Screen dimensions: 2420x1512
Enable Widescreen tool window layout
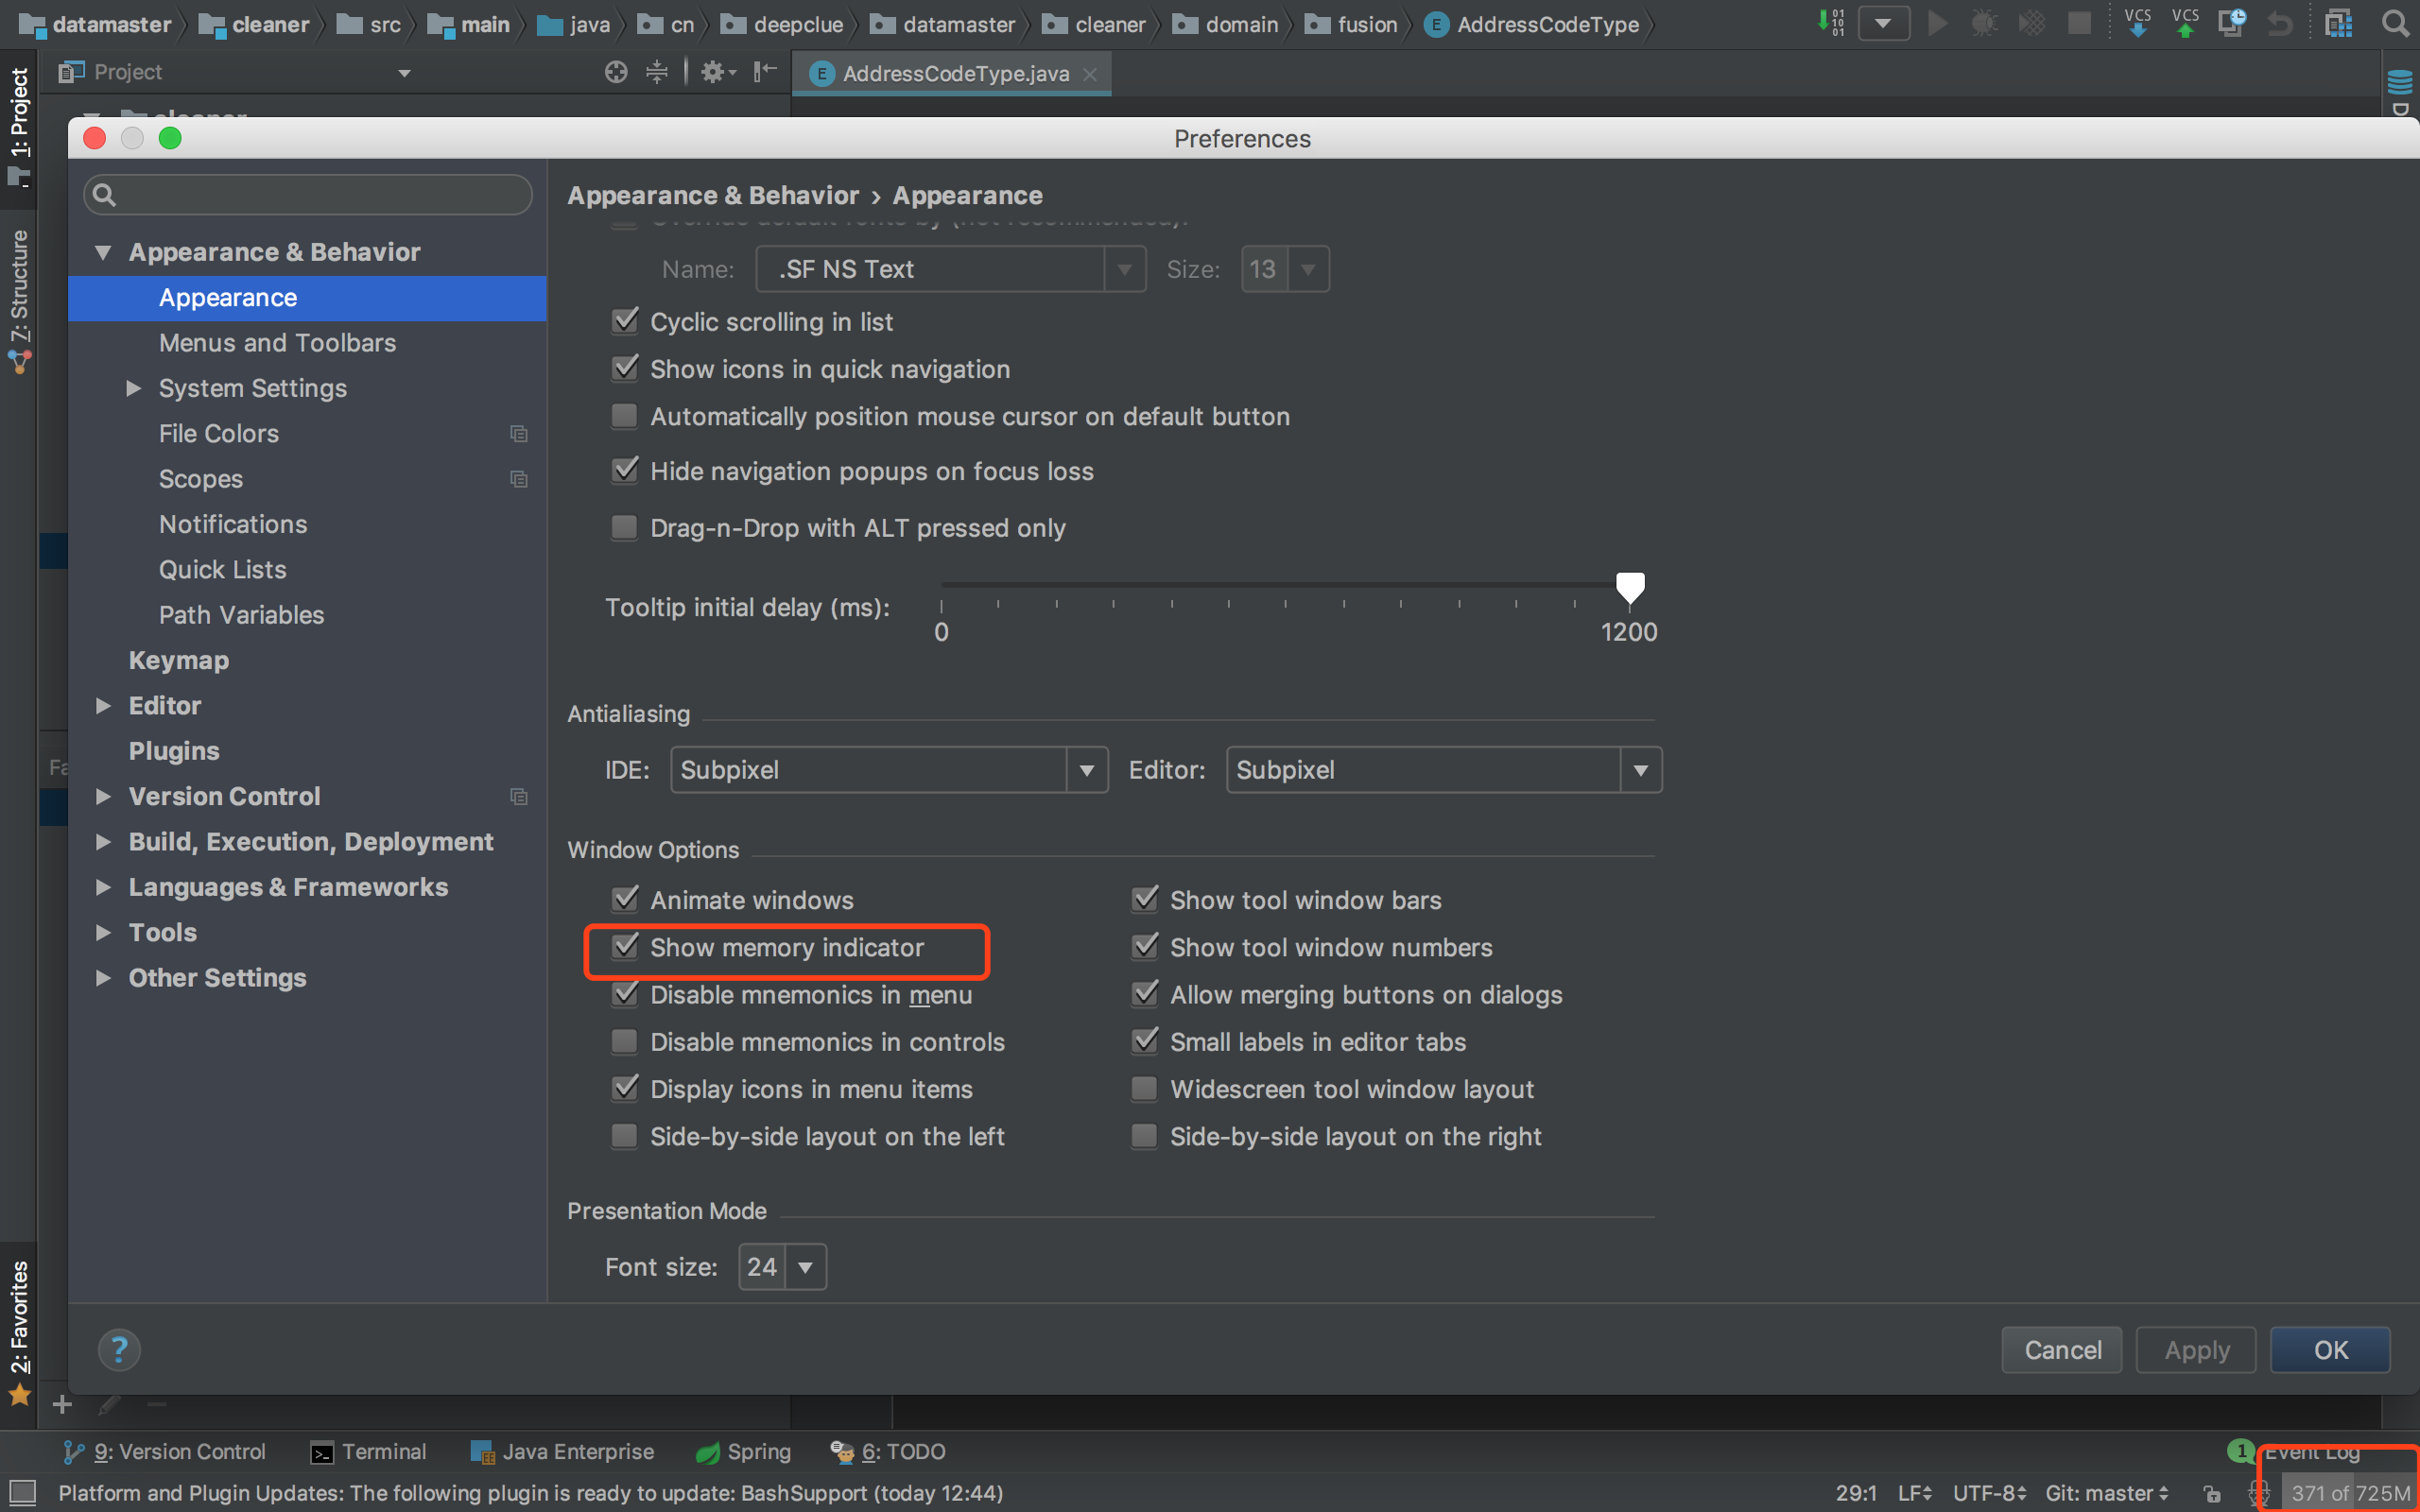[1144, 1088]
